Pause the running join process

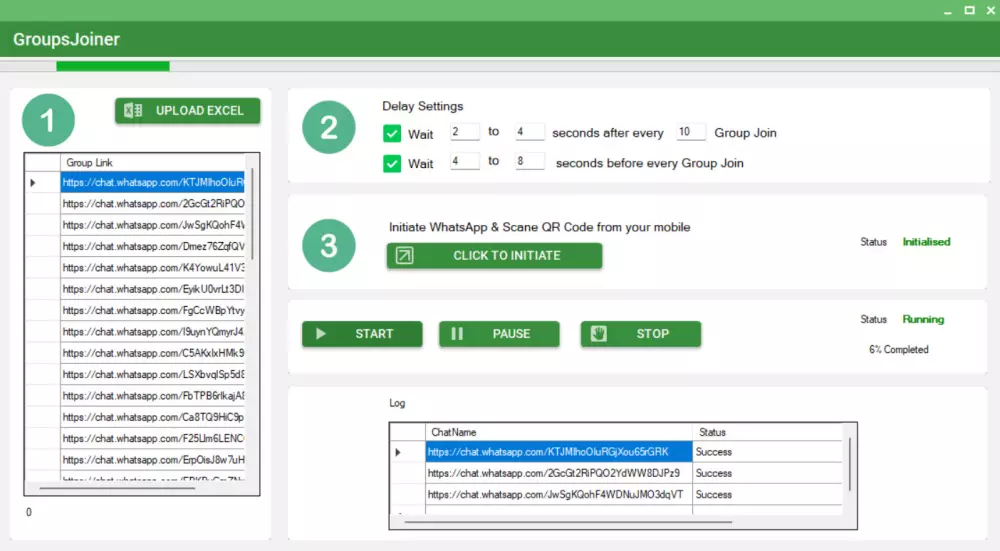pos(499,334)
